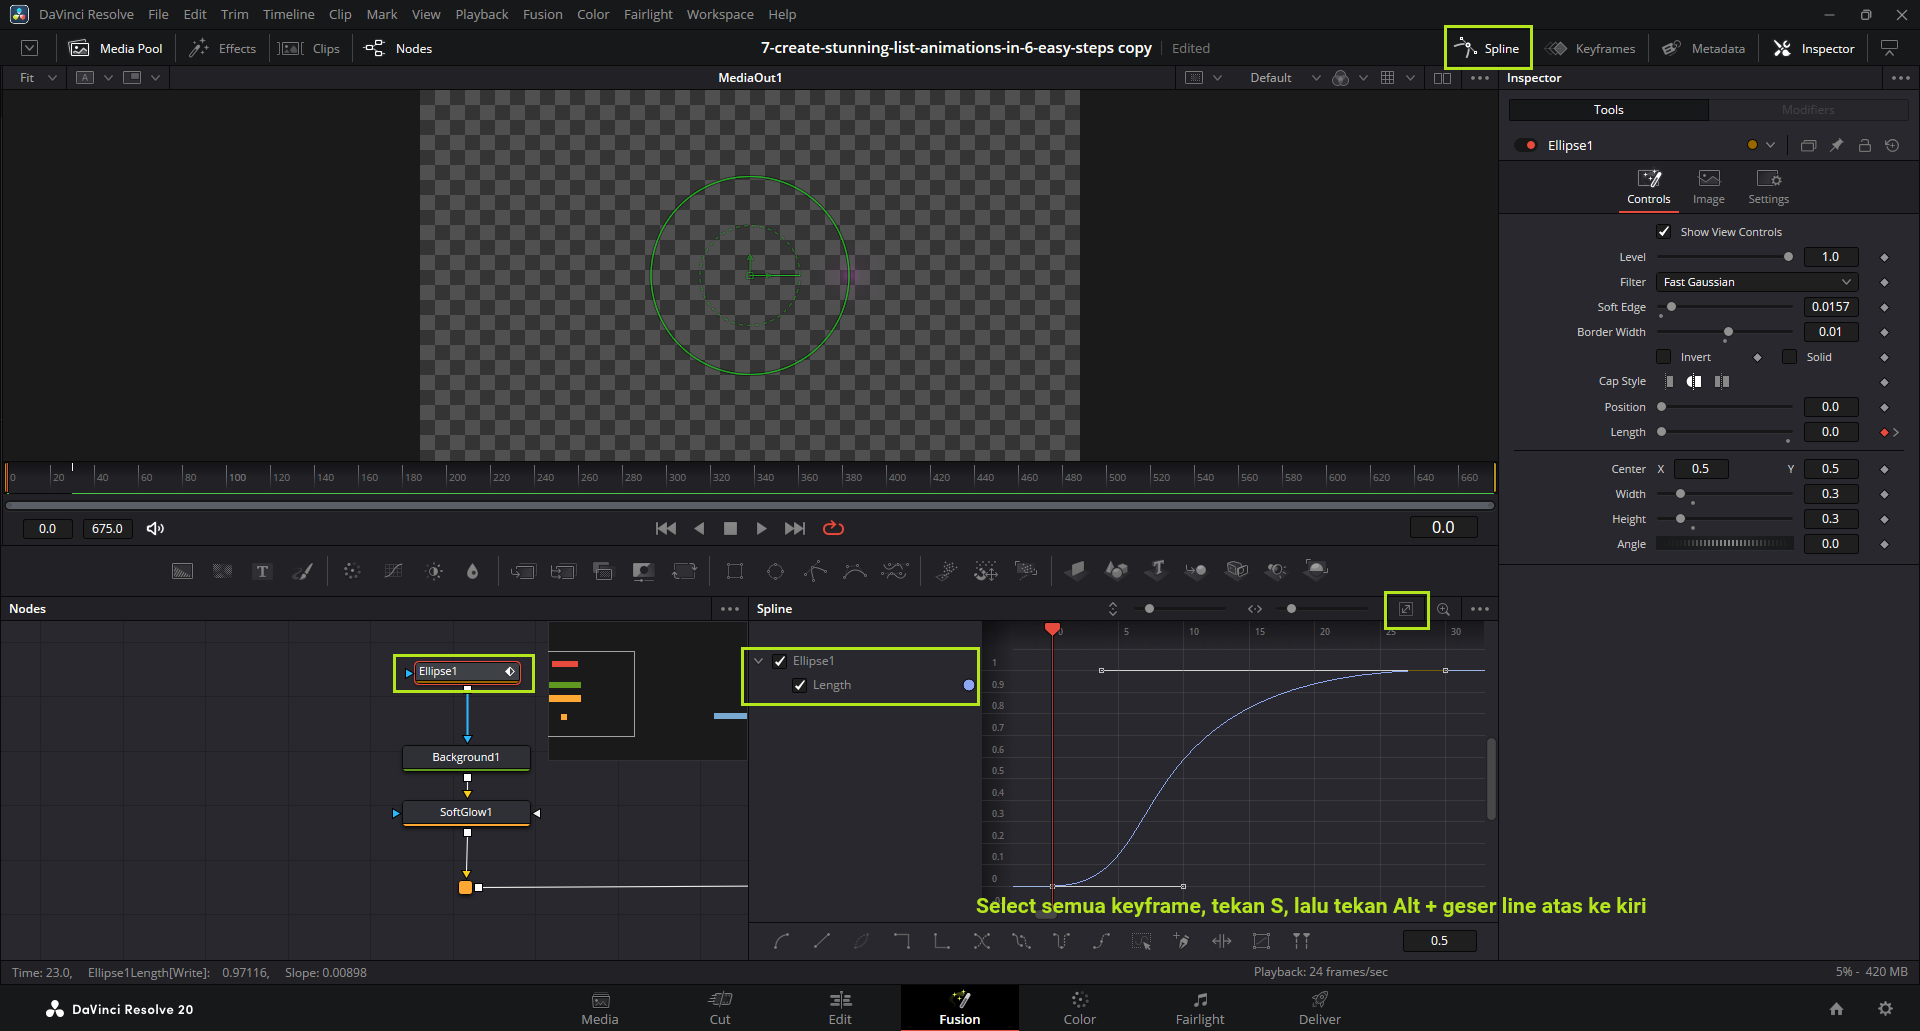Uncheck Show View Controls
Screen dimensions: 1920x1031
pos(1664,232)
